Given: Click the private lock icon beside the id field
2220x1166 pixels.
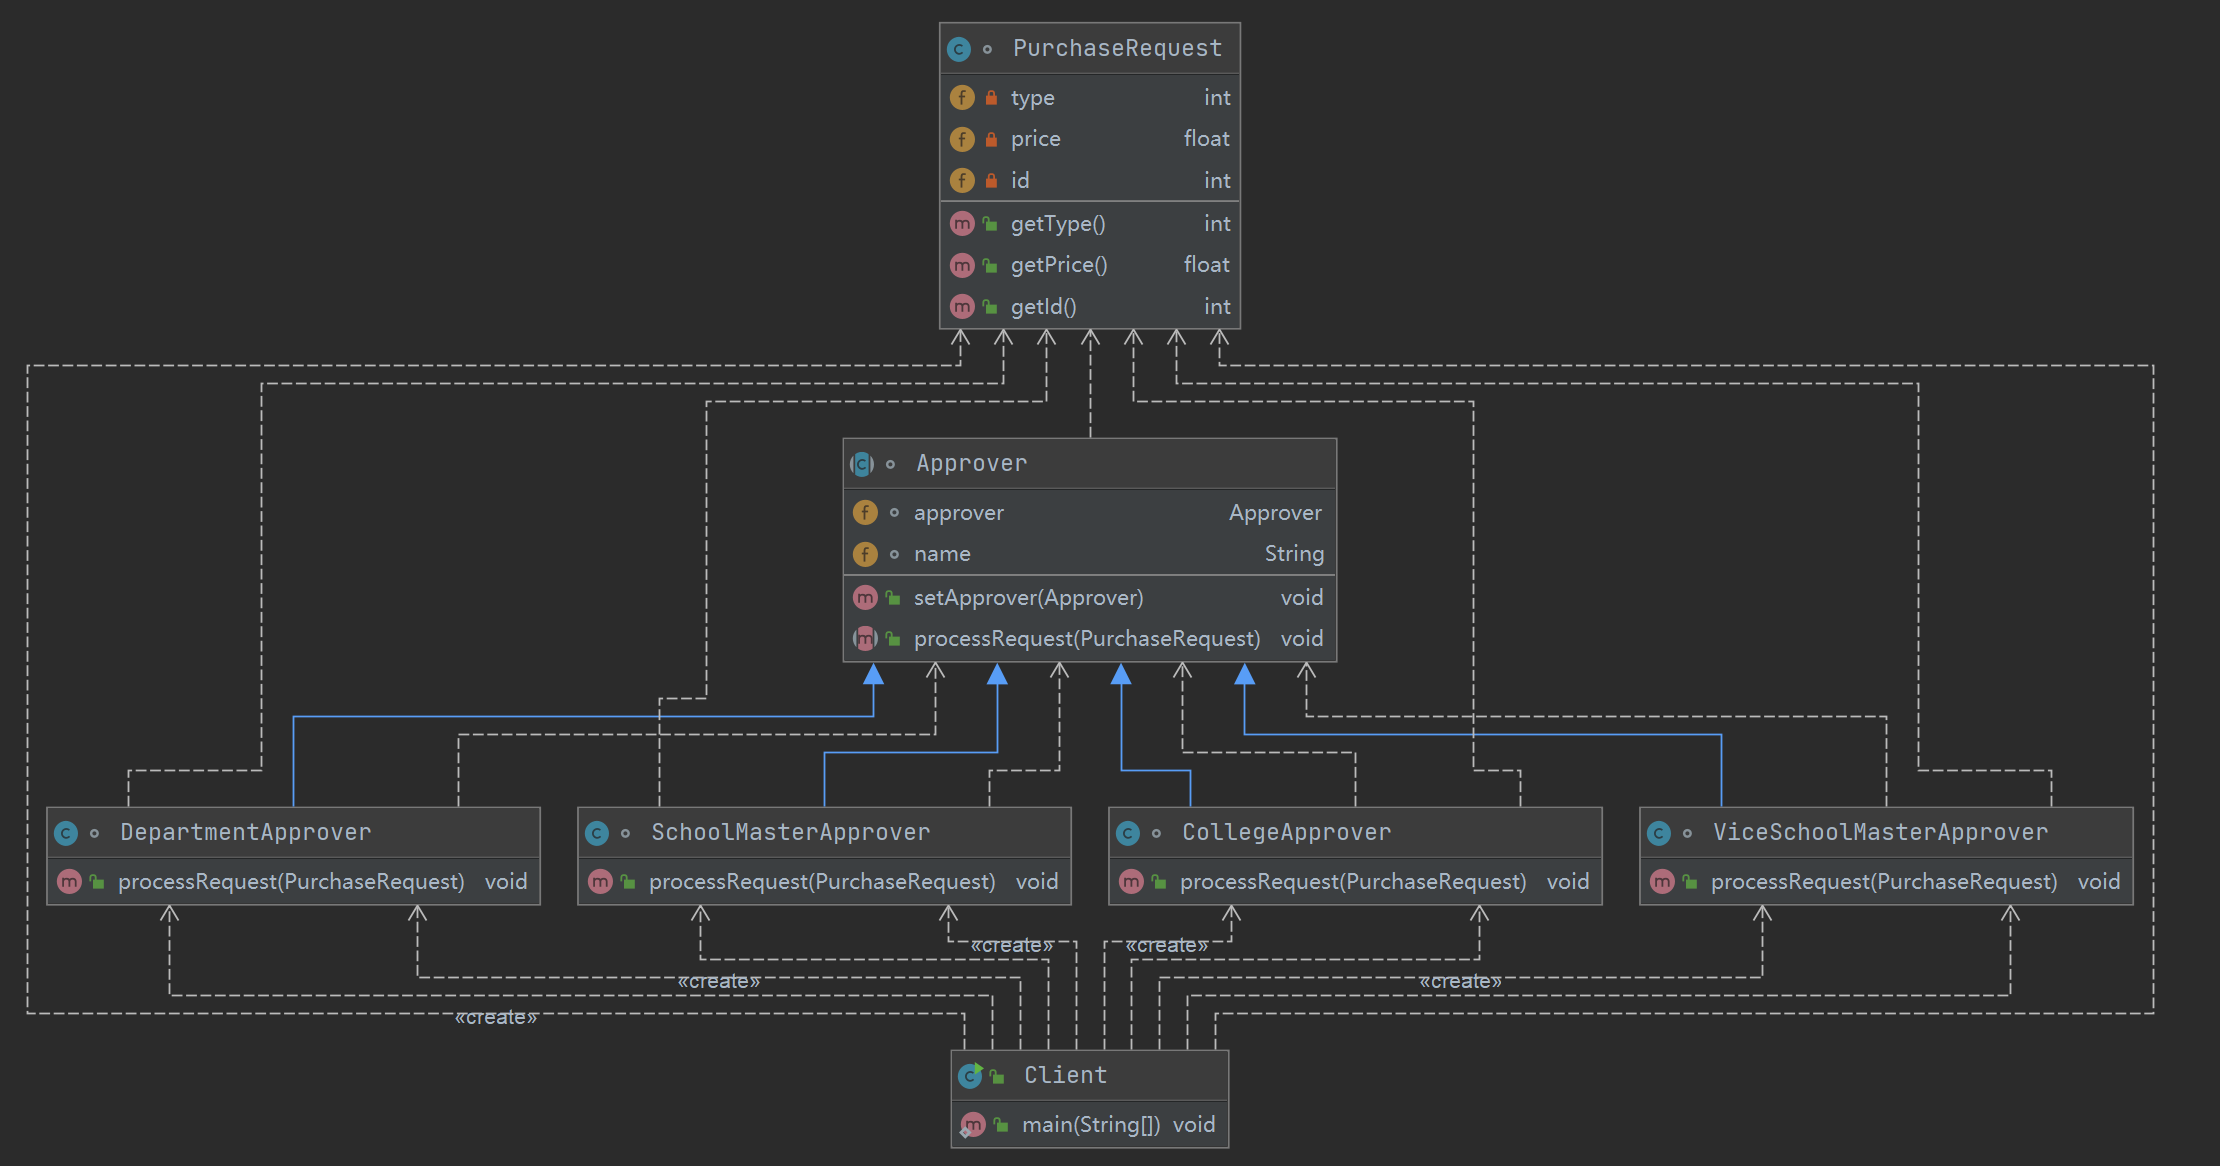Looking at the screenshot, I should pyautogui.click(x=991, y=181).
